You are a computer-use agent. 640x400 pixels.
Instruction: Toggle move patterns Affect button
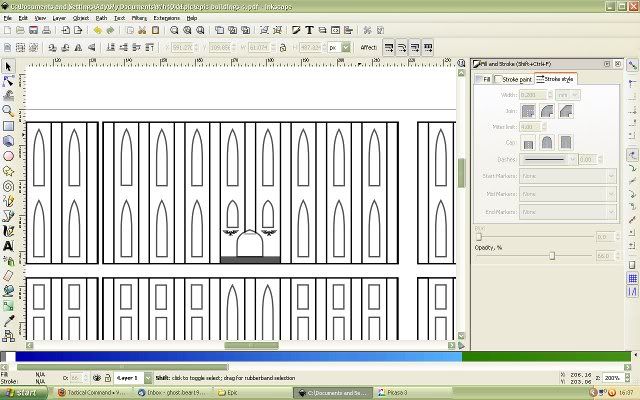point(428,48)
